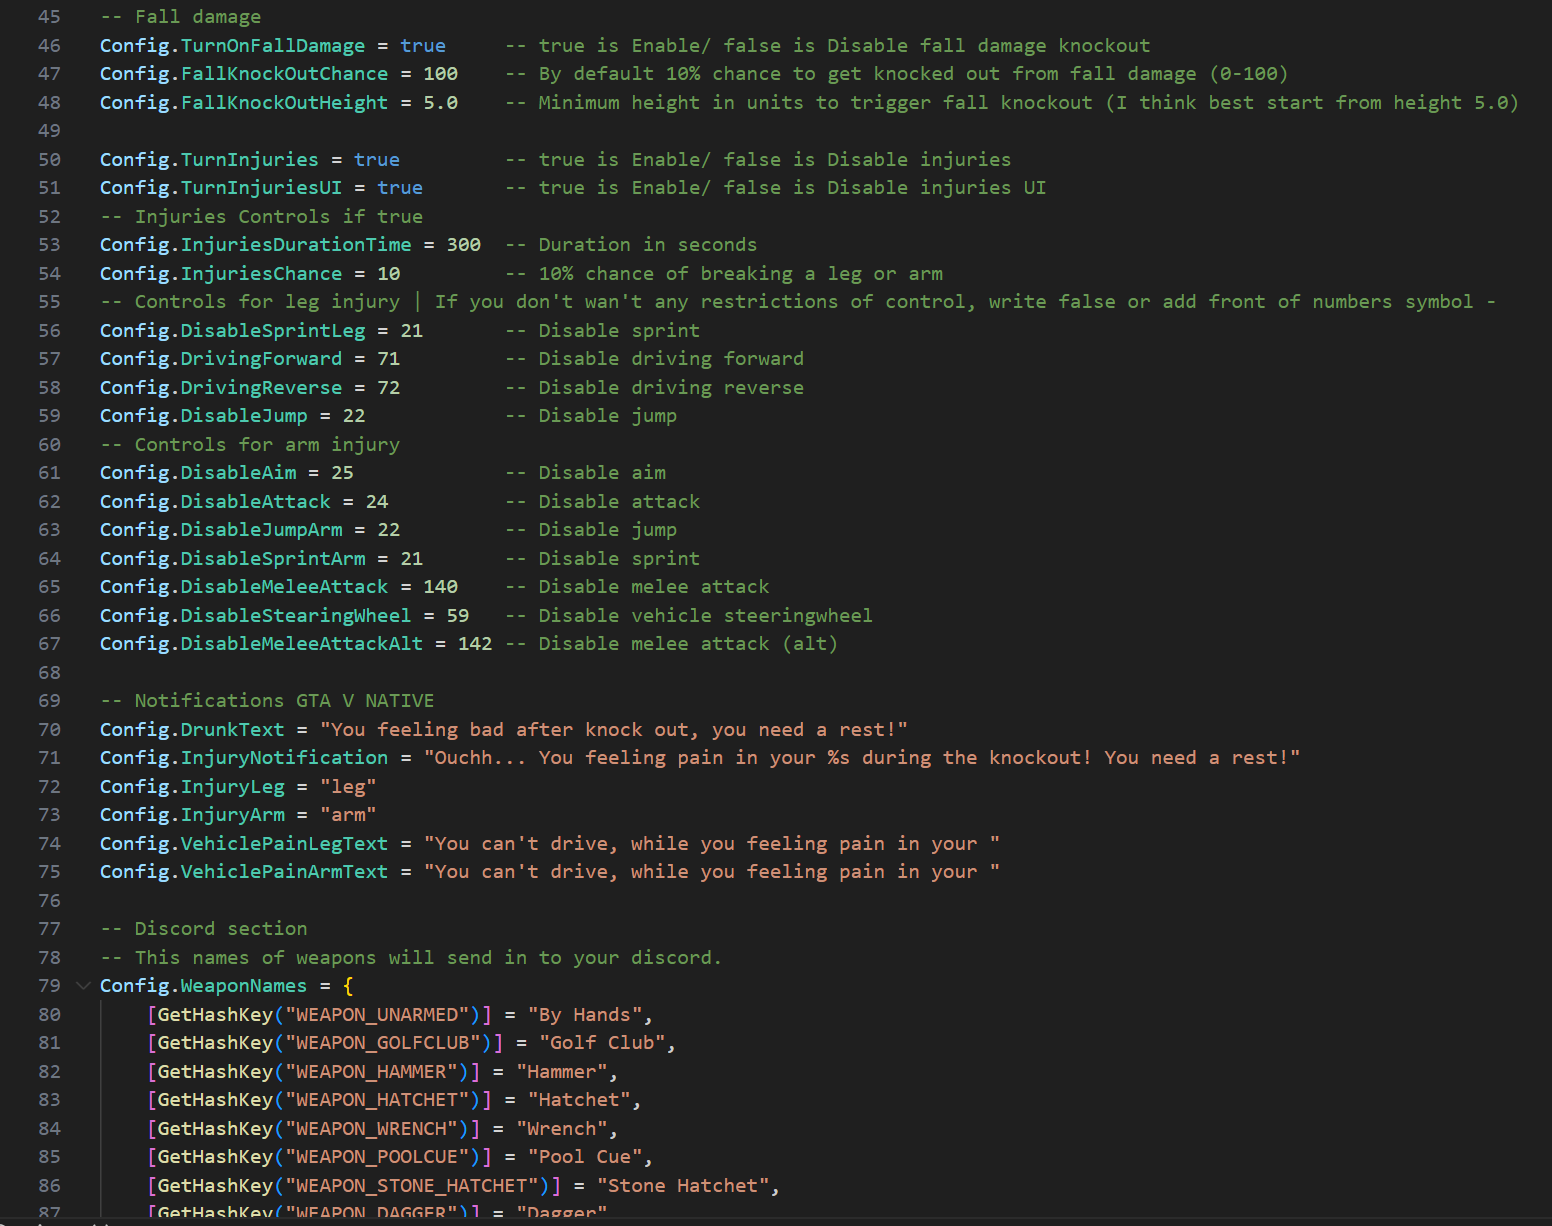1552x1226 pixels.
Task: Click the 5.0 value of FallKnockOutHeight
Action: 440,103
